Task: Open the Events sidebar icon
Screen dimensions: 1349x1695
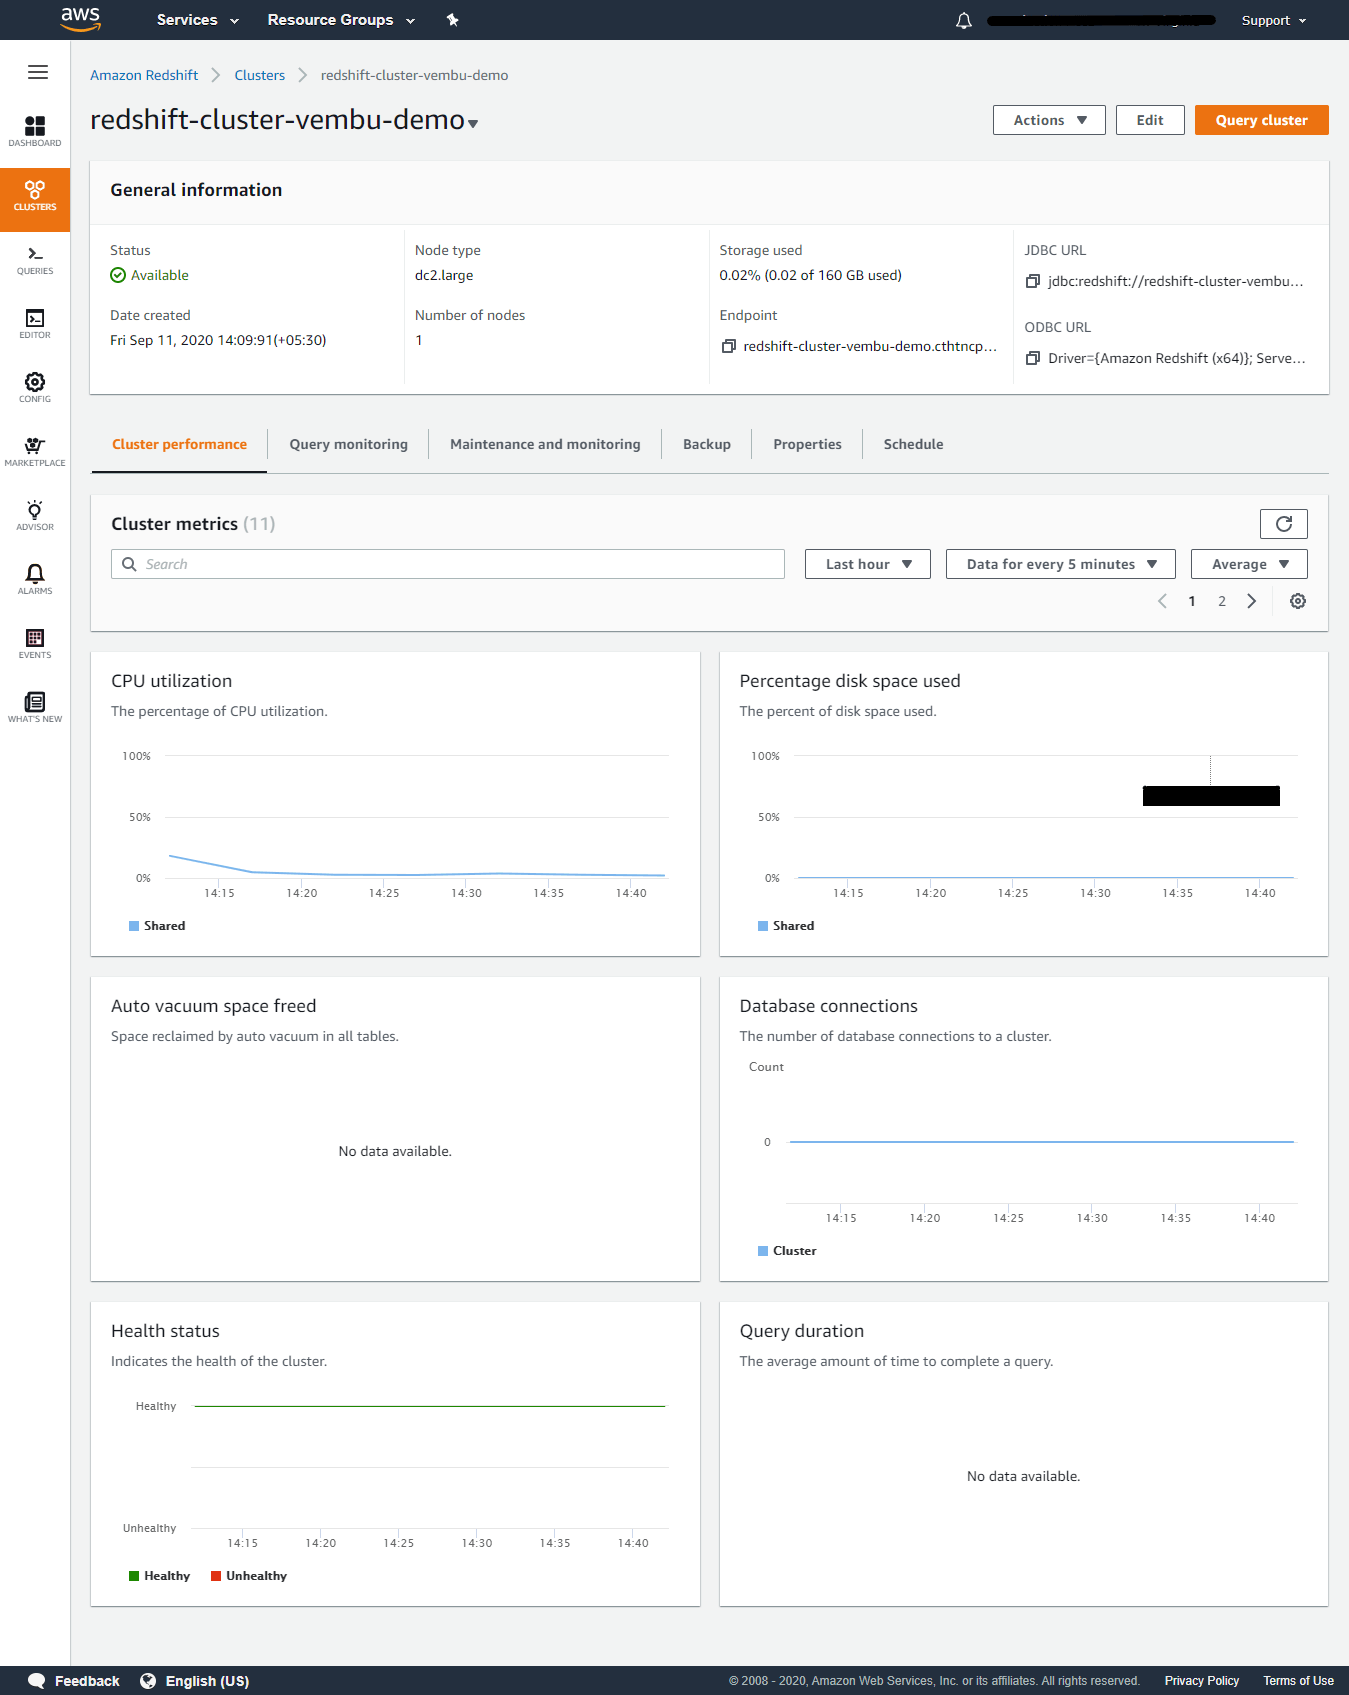Action: coord(35,644)
